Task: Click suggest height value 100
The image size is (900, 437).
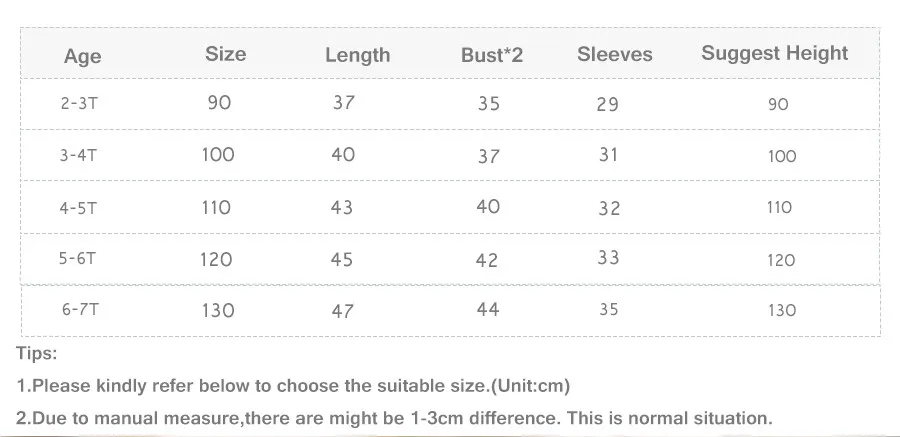Action: 782,156
